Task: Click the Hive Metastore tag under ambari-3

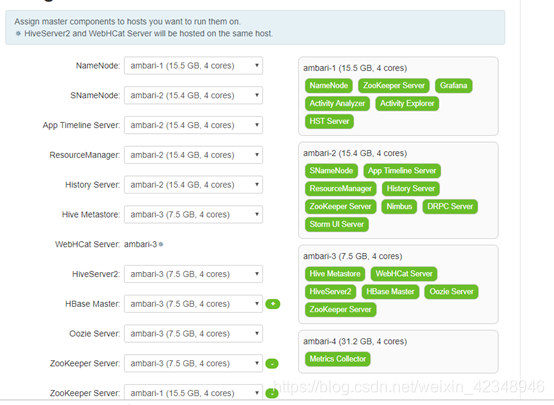Action: pyautogui.click(x=335, y=274)
